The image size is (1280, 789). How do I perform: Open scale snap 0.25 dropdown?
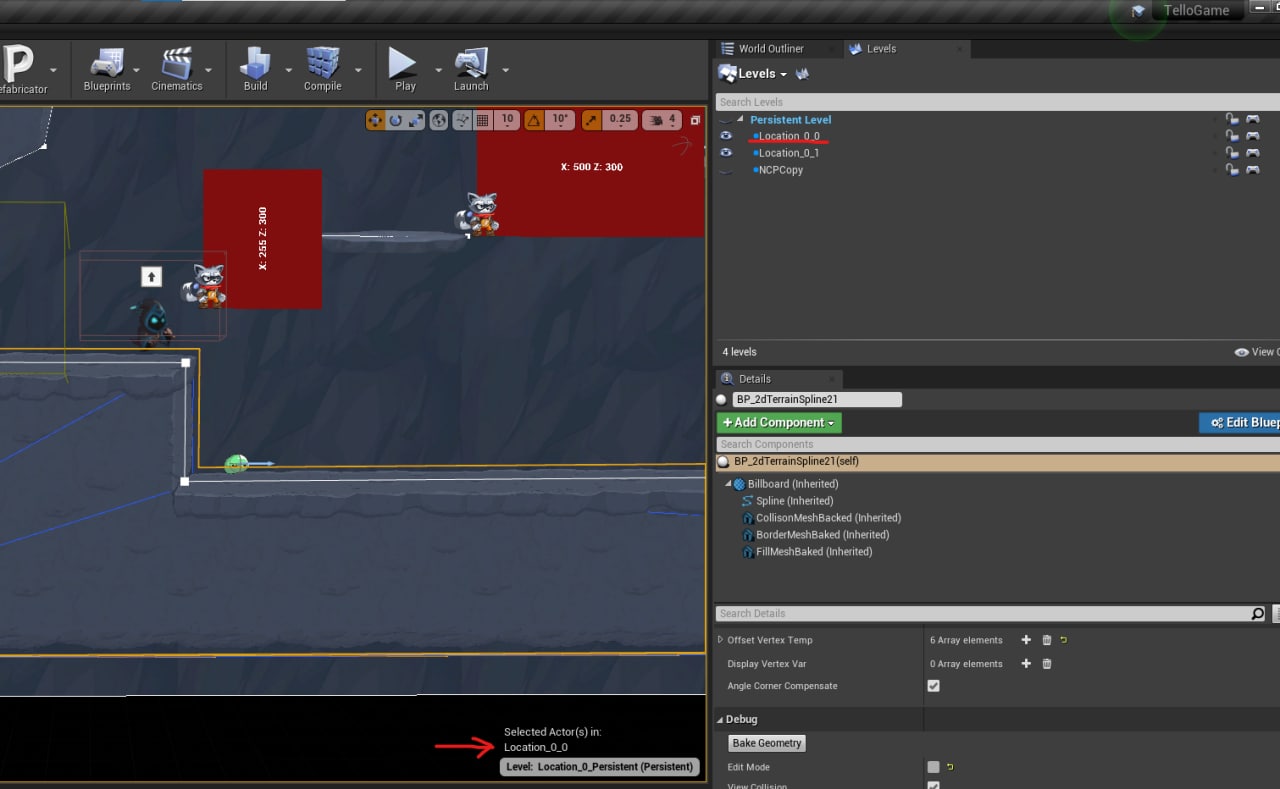point(620,120)
